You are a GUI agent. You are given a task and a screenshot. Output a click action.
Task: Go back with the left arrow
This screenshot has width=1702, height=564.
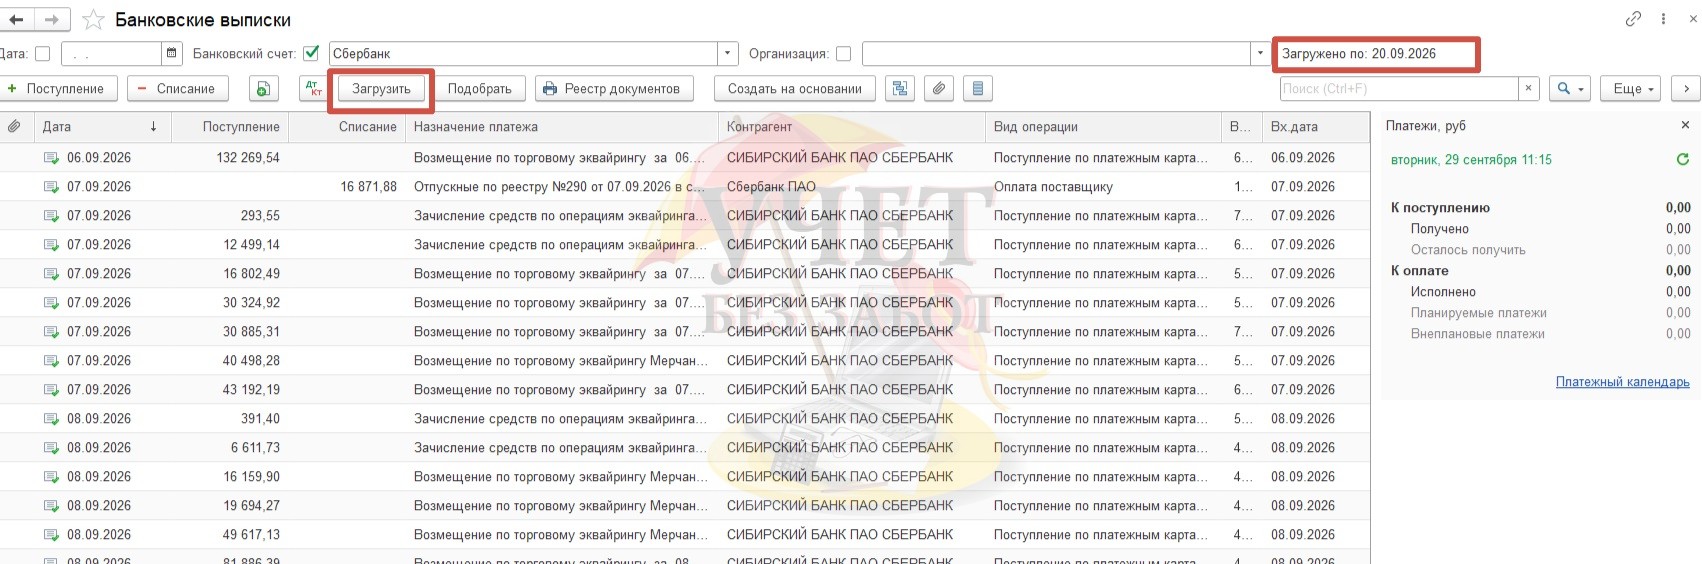pos(16,19)
